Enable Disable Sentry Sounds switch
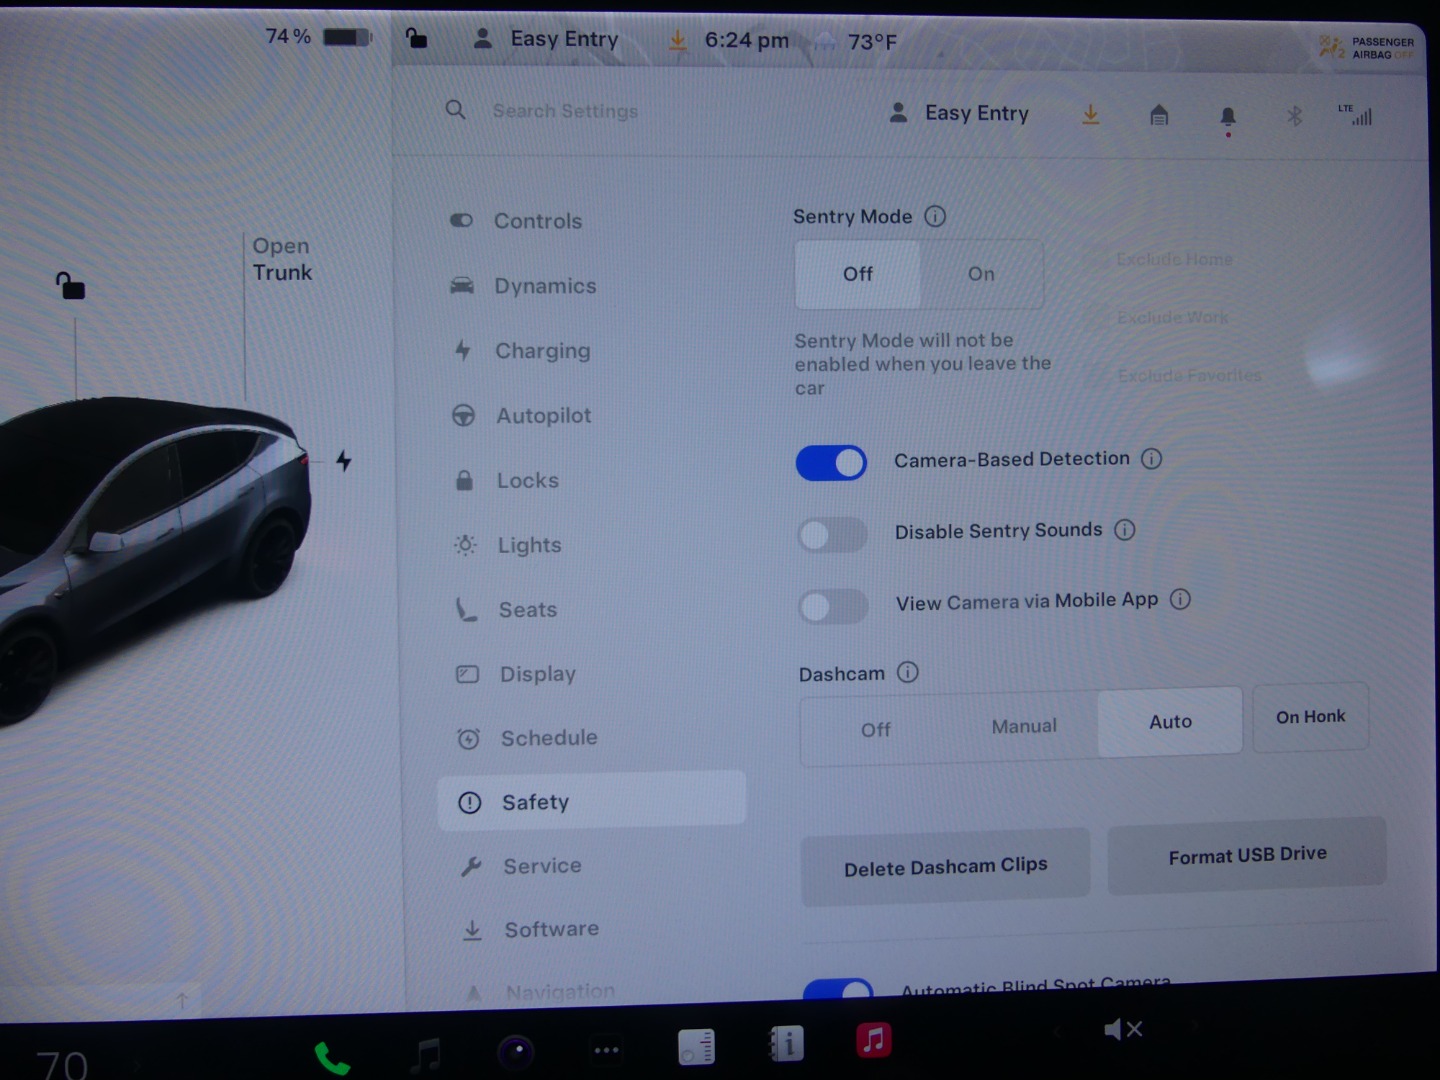Viewport: 1440px width, 1080px height. coord(832,535)
